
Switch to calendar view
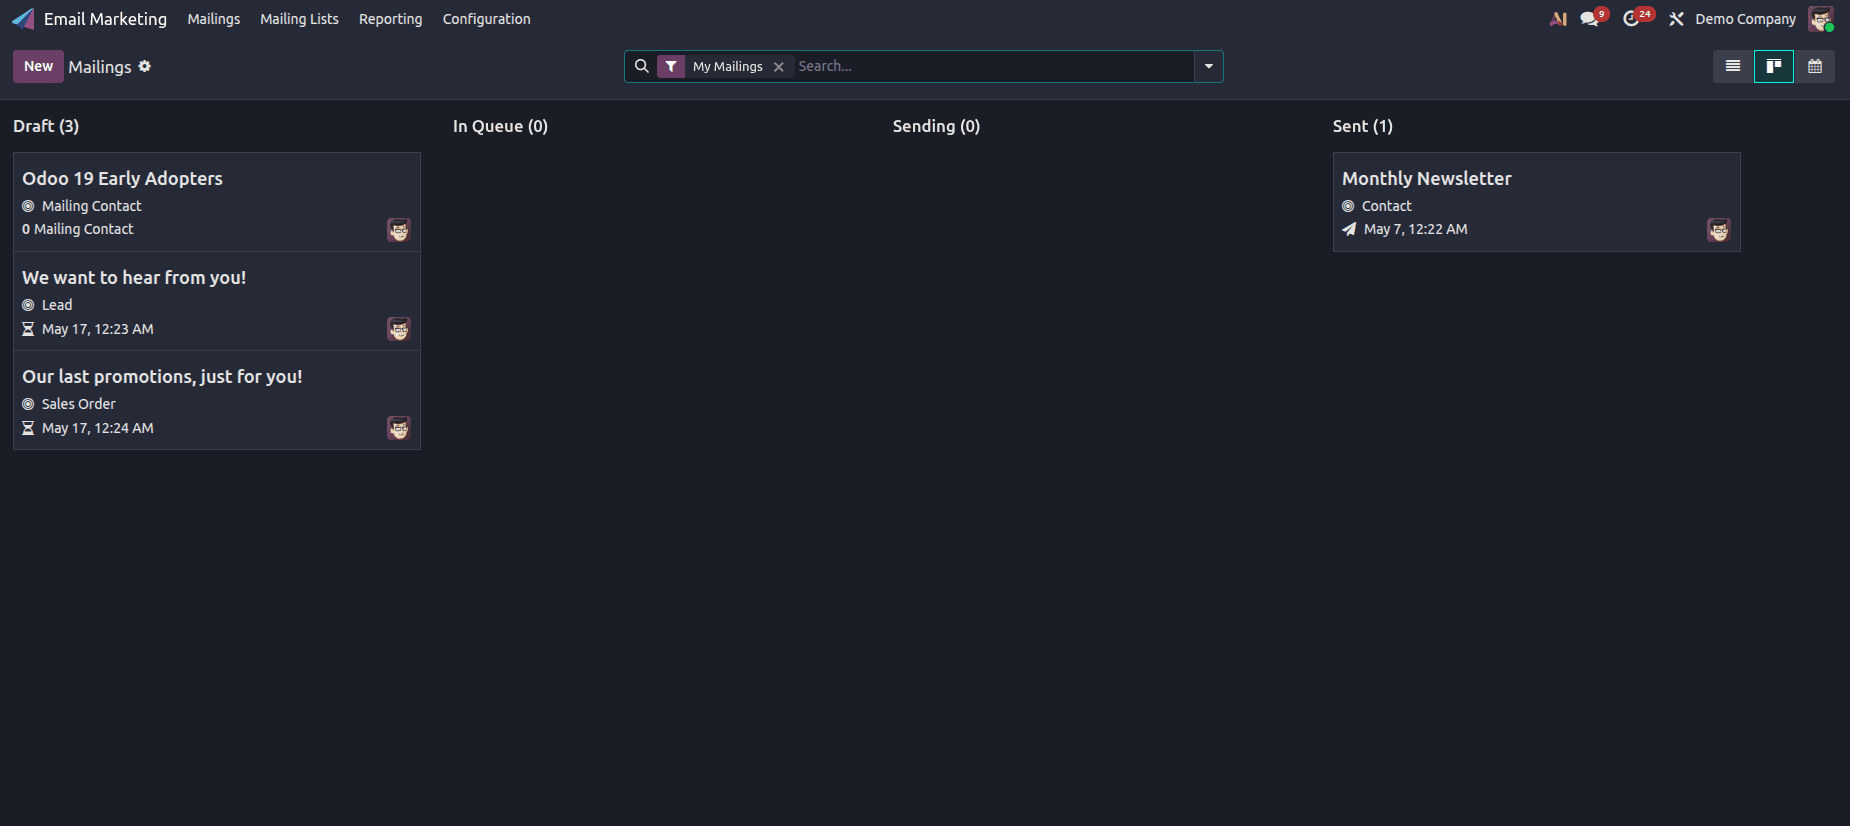click(x=1815, y=66)
